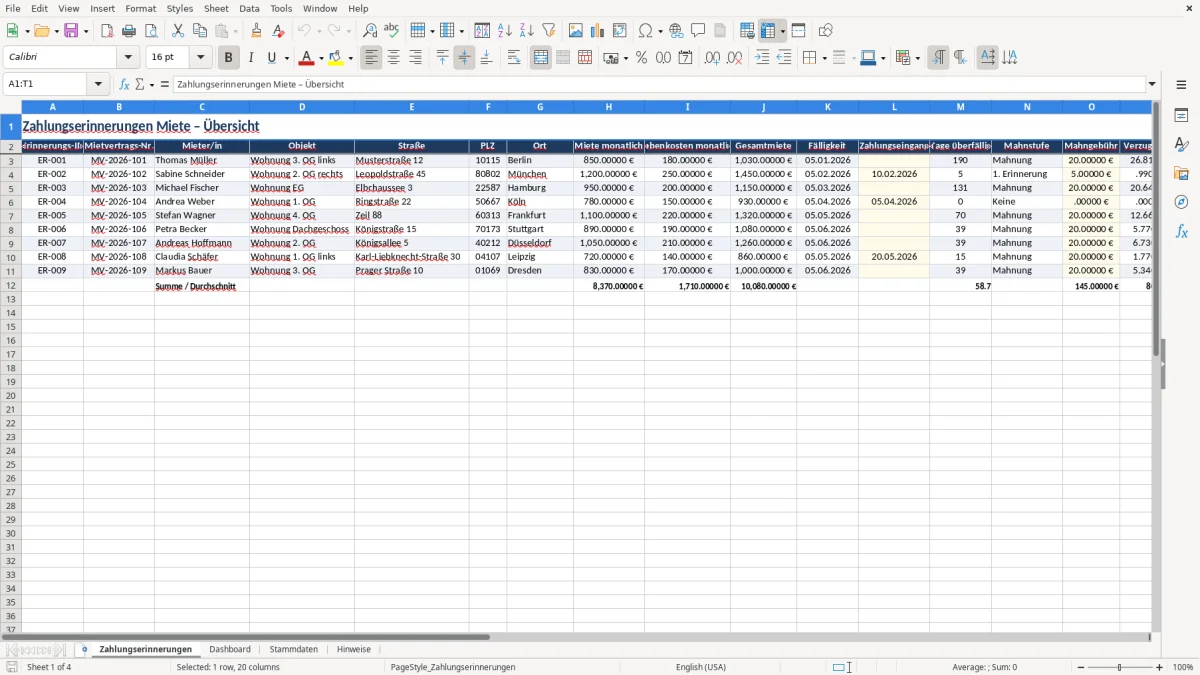
Task: Toggle Align Left
Action: (x=371, y=58)
